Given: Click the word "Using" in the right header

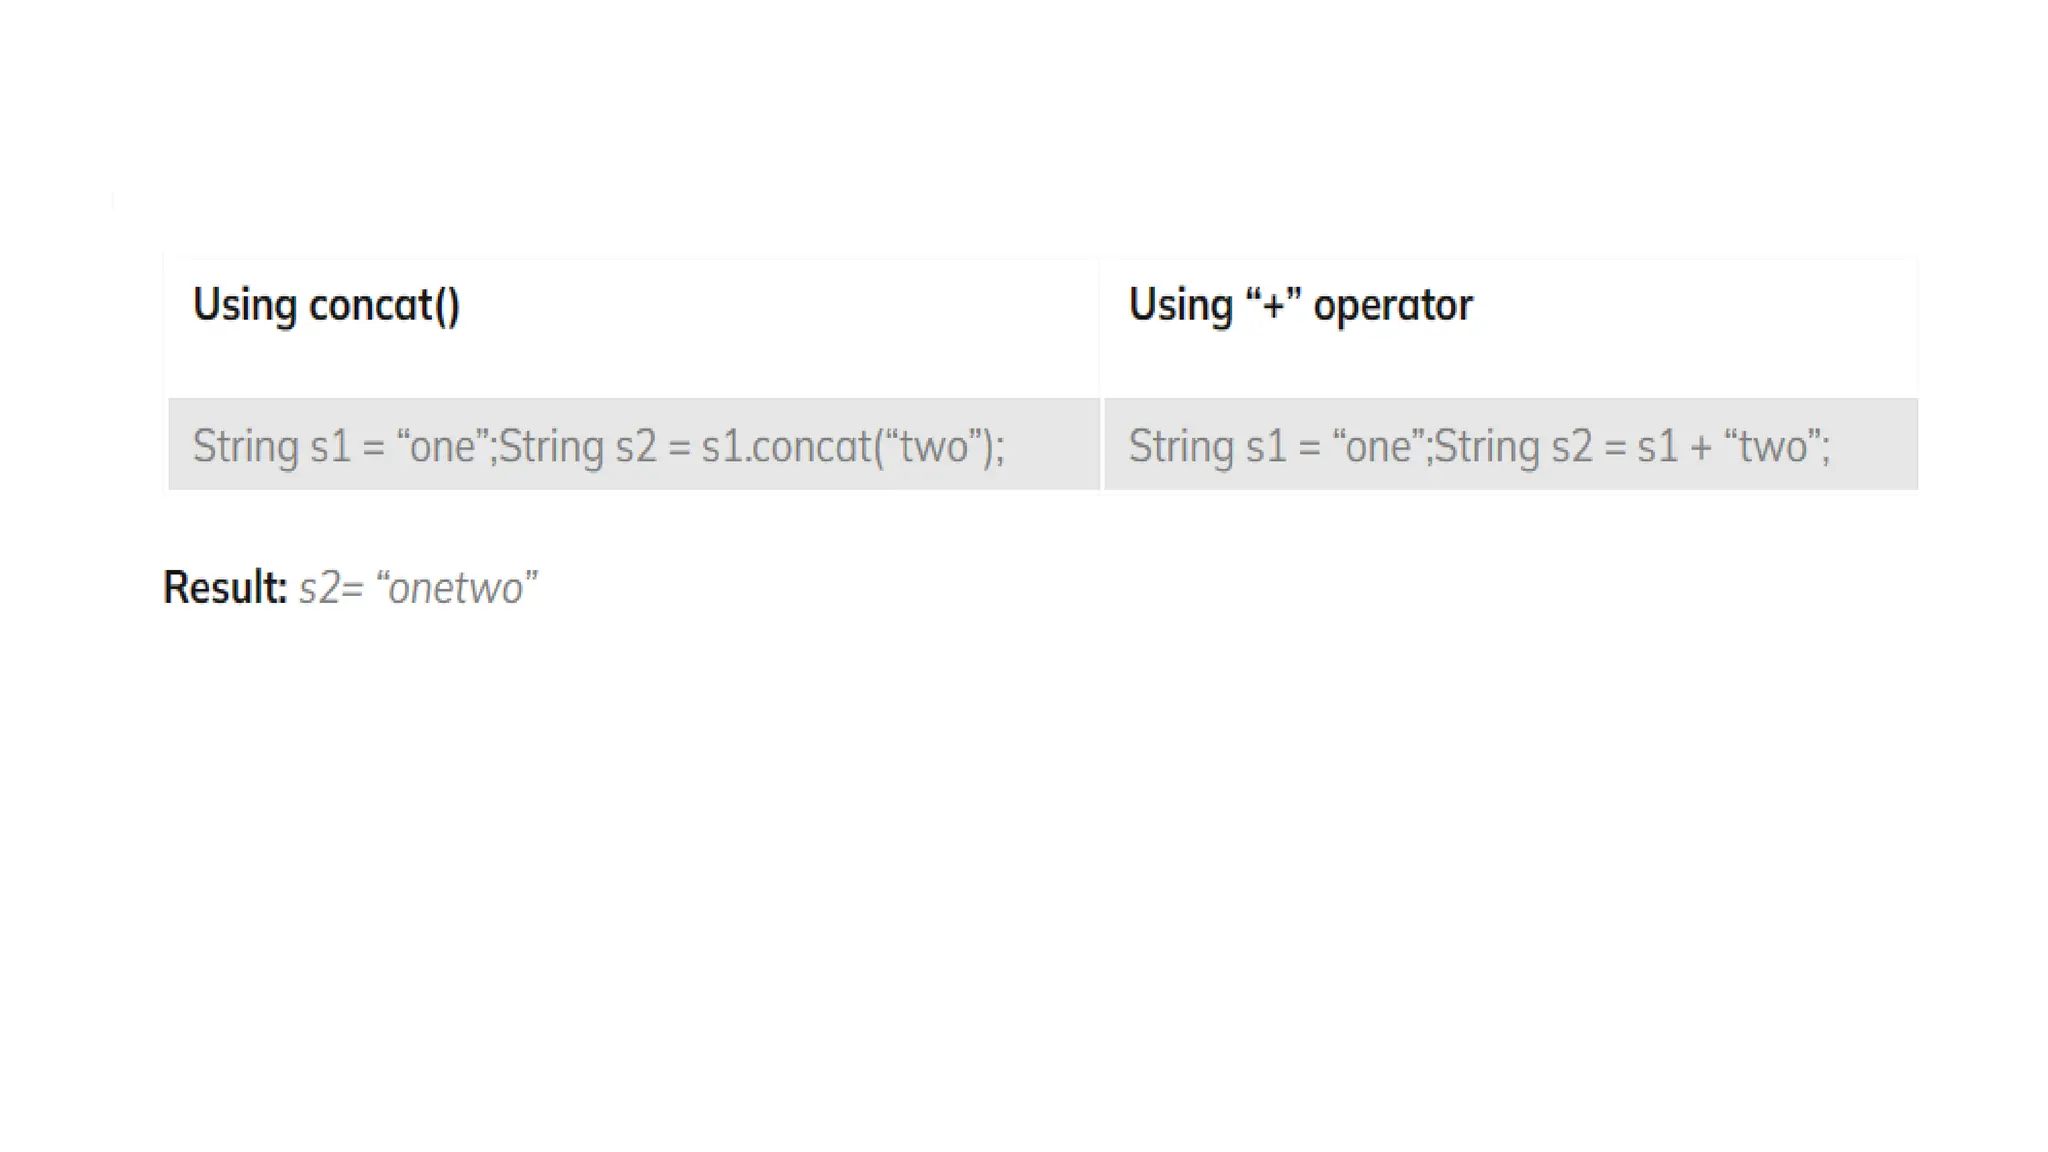Looking at the screenshot, I should click(x=1181, y=306).
